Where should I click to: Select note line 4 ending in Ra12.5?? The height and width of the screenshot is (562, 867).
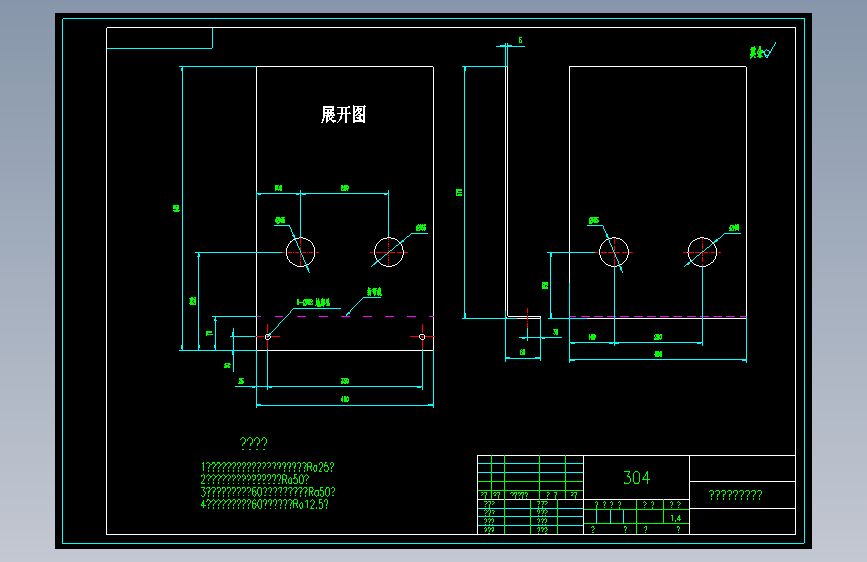(x=265, y=504)
